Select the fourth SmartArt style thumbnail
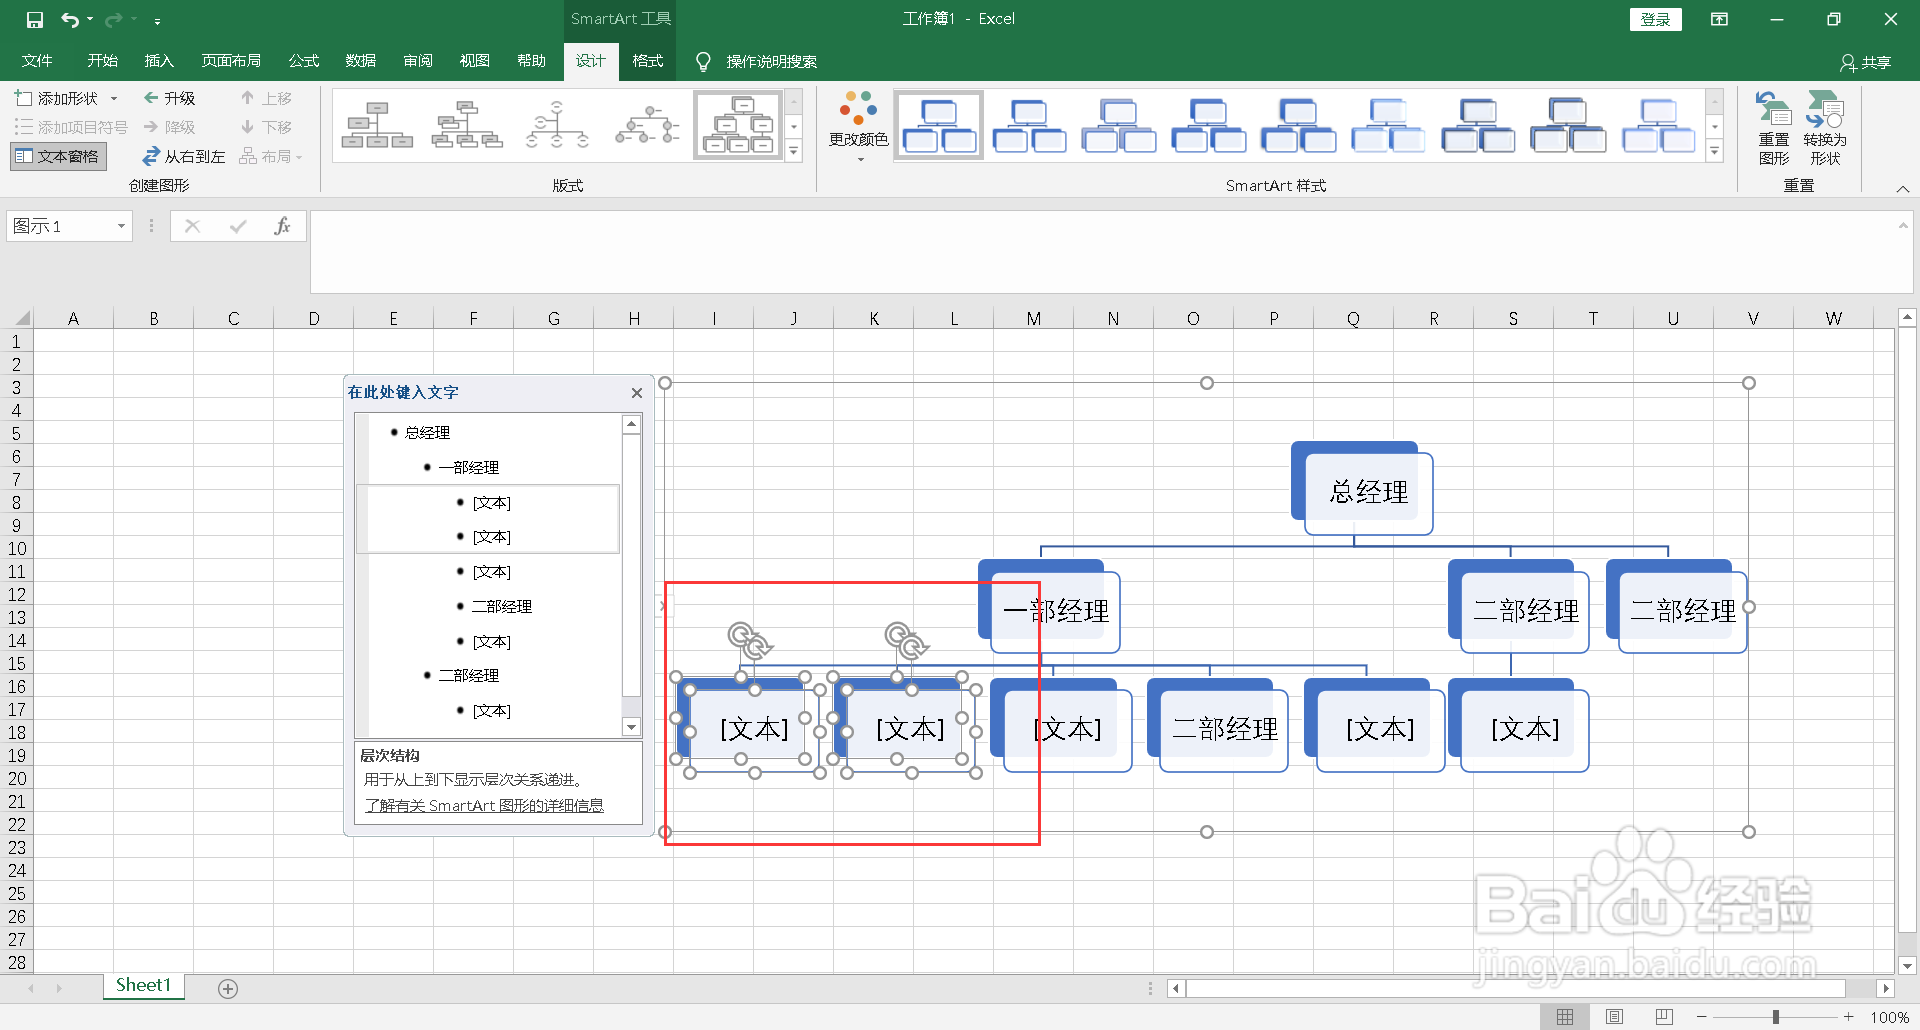 pos(1209,125)
